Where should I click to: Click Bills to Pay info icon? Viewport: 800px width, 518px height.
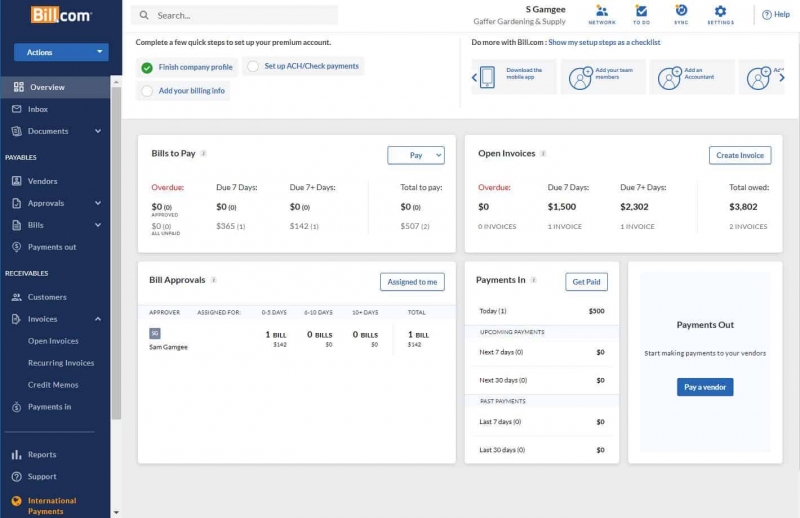(204, 153)
